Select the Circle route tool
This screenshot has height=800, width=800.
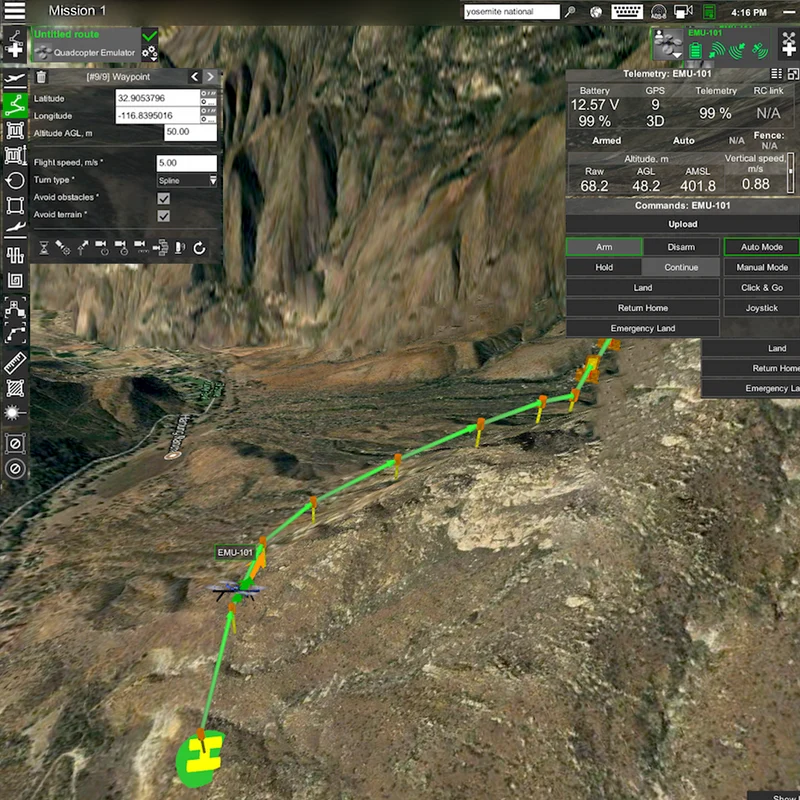click(x=15, y=181)
